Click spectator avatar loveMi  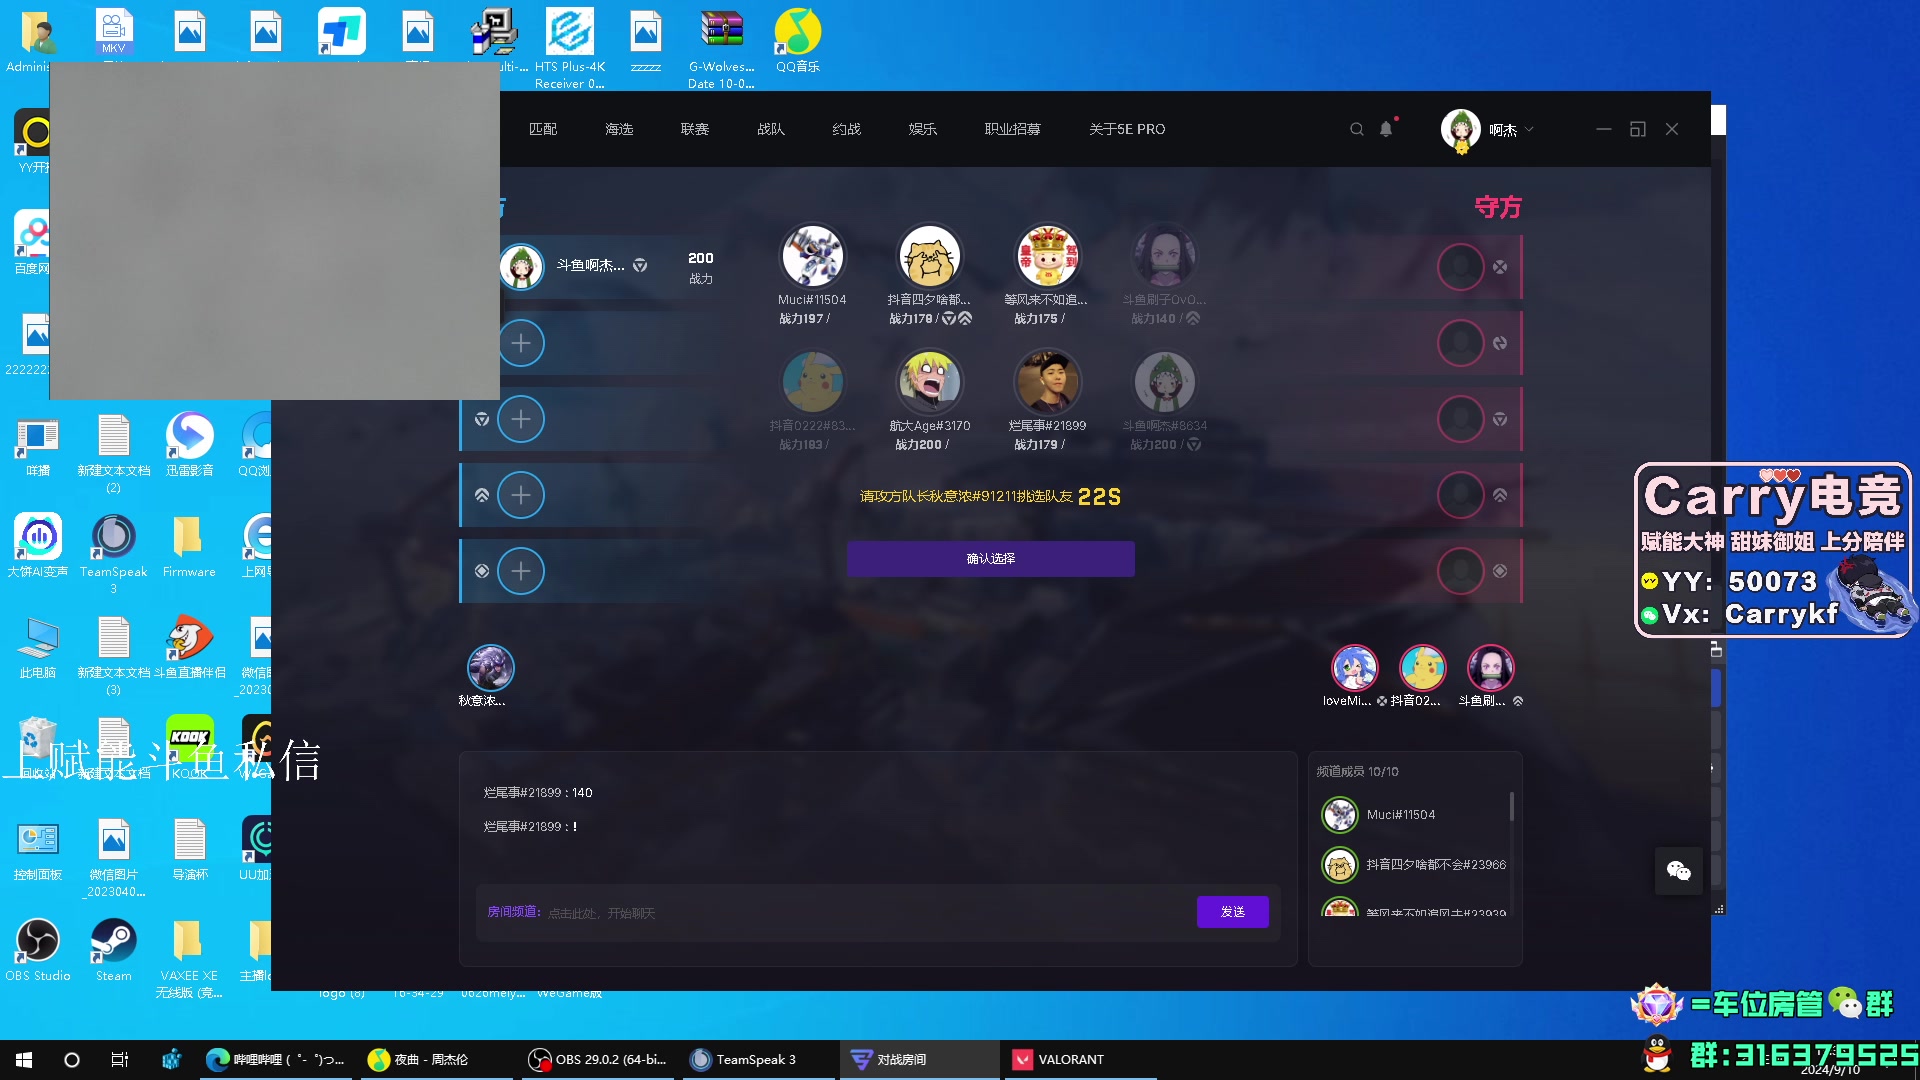click(x=1354, y=668)
